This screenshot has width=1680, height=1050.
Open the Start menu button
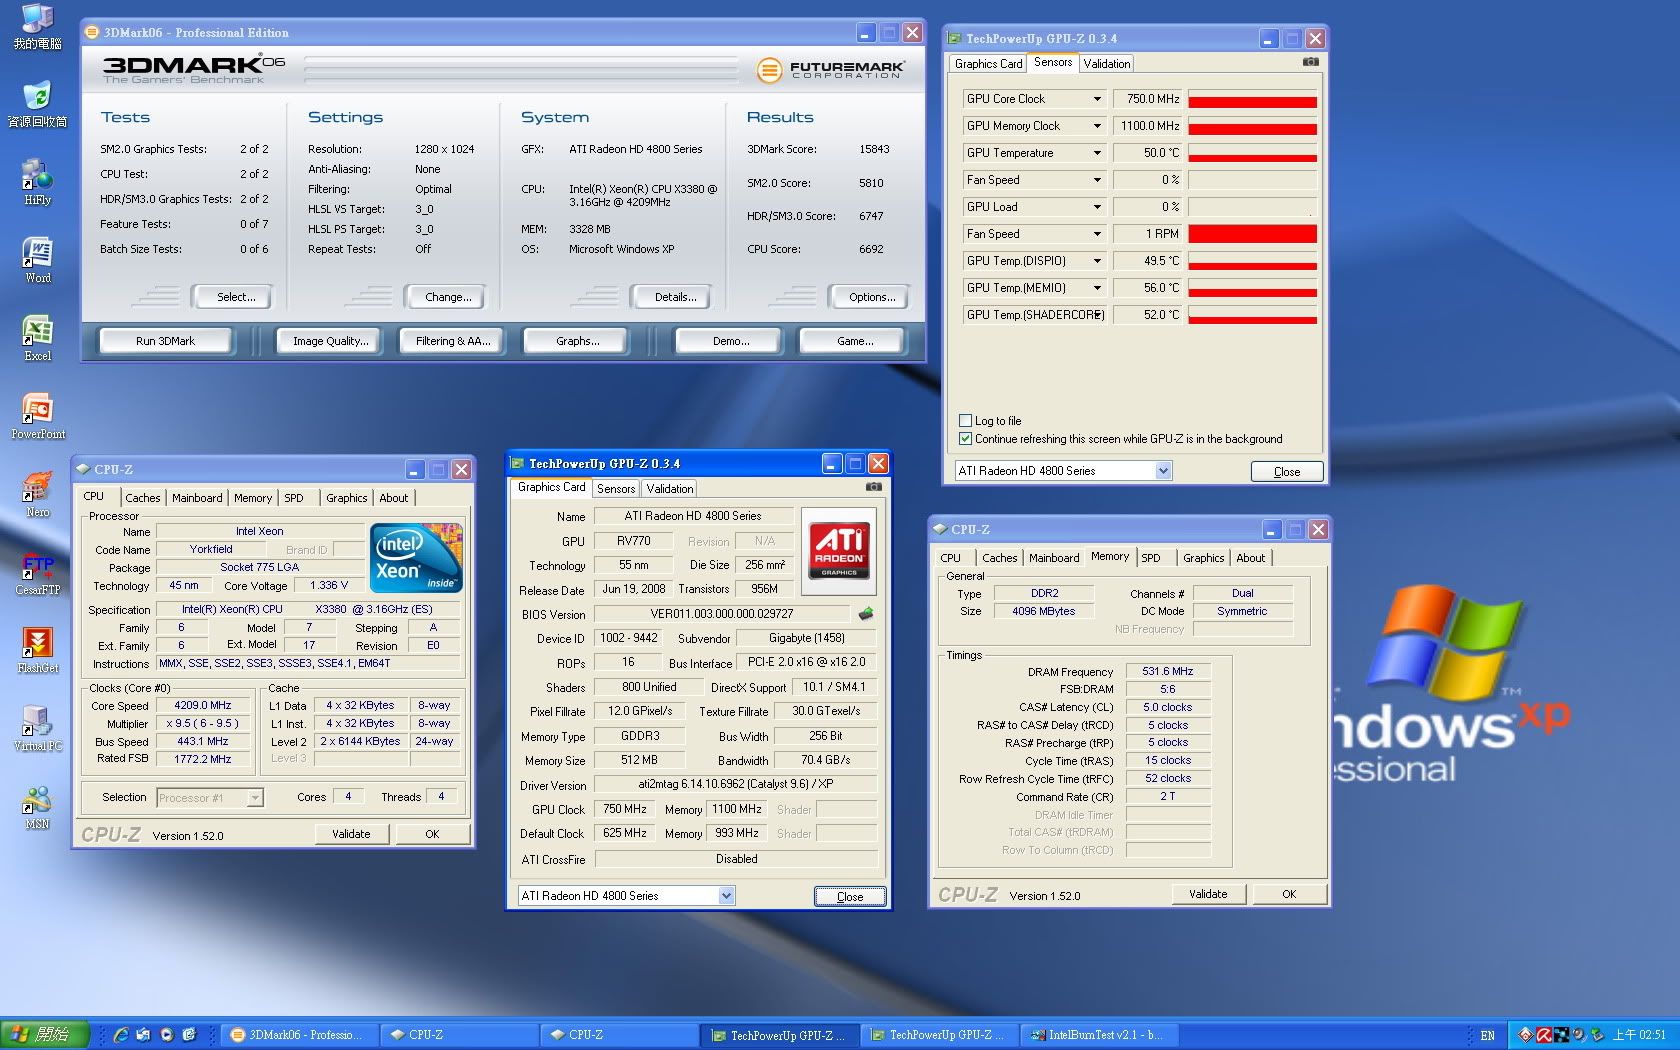[x=45, y=1035]
